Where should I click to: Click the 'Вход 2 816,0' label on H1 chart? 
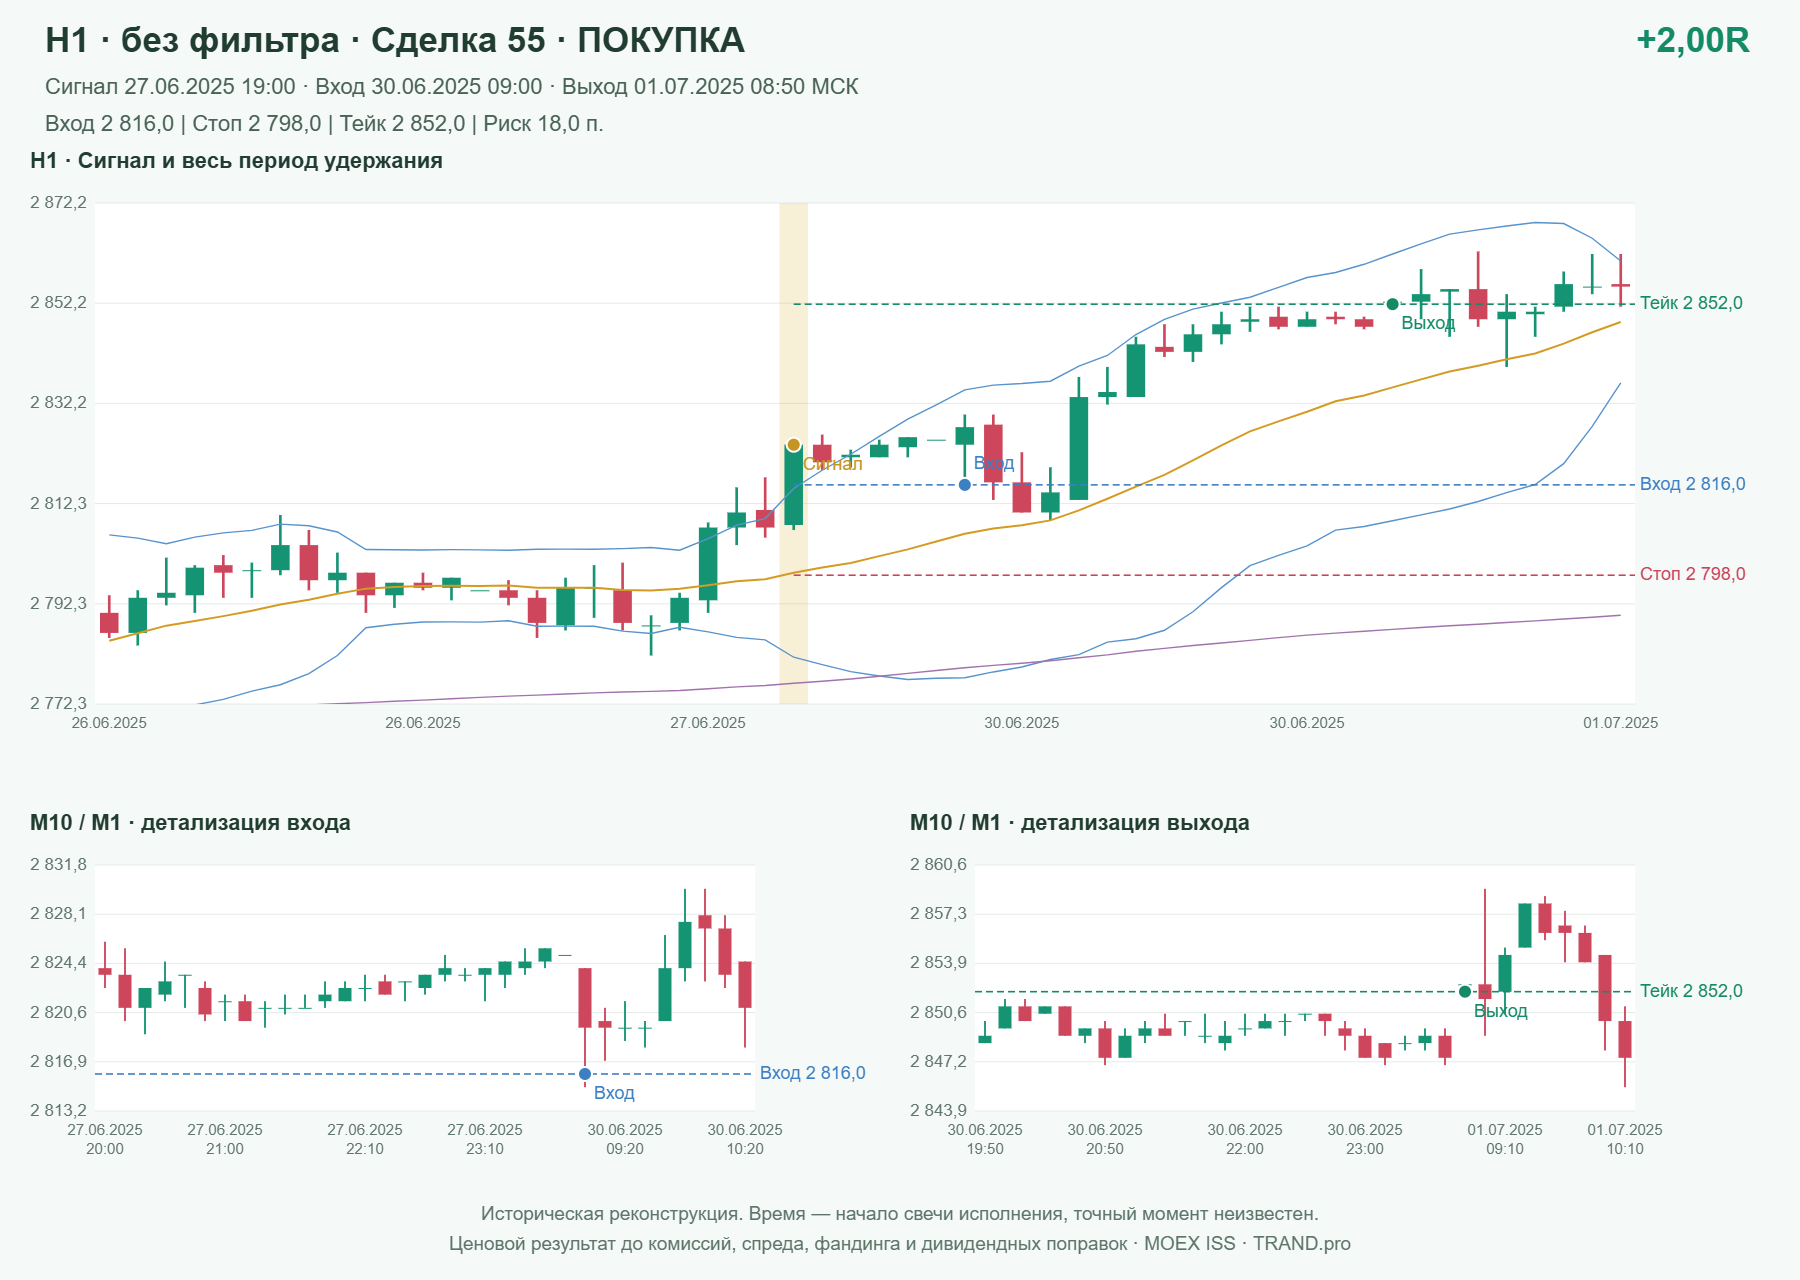[x=1692, y=484]
